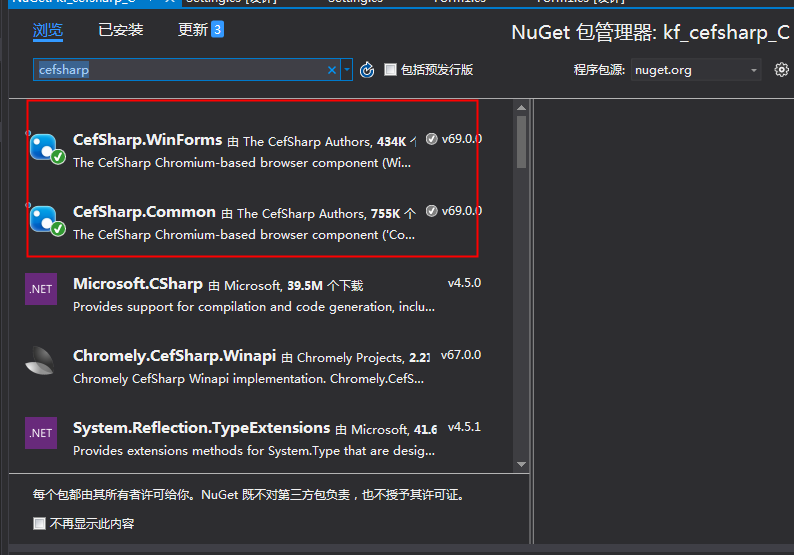Click the CefSharp.Common description text
794x555 pixels.
[x=244, y=235]
